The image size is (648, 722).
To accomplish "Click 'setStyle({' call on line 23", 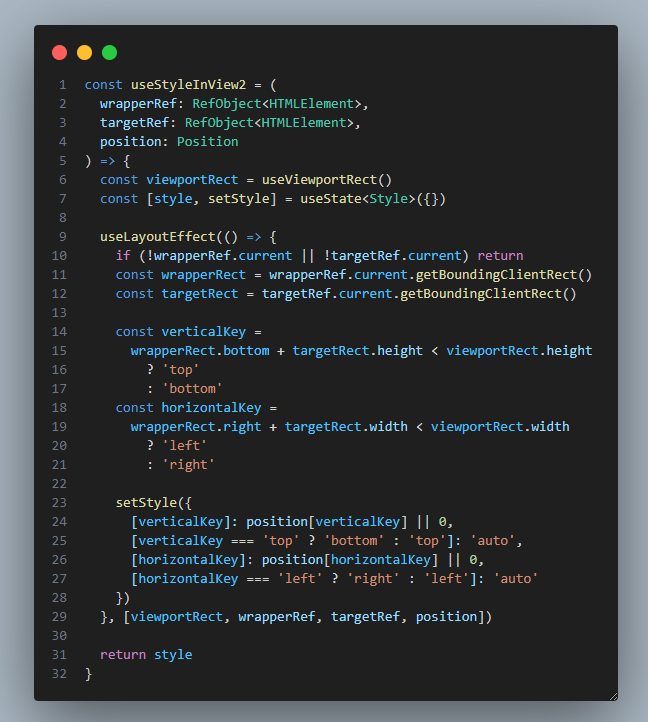I will [154, 503].
